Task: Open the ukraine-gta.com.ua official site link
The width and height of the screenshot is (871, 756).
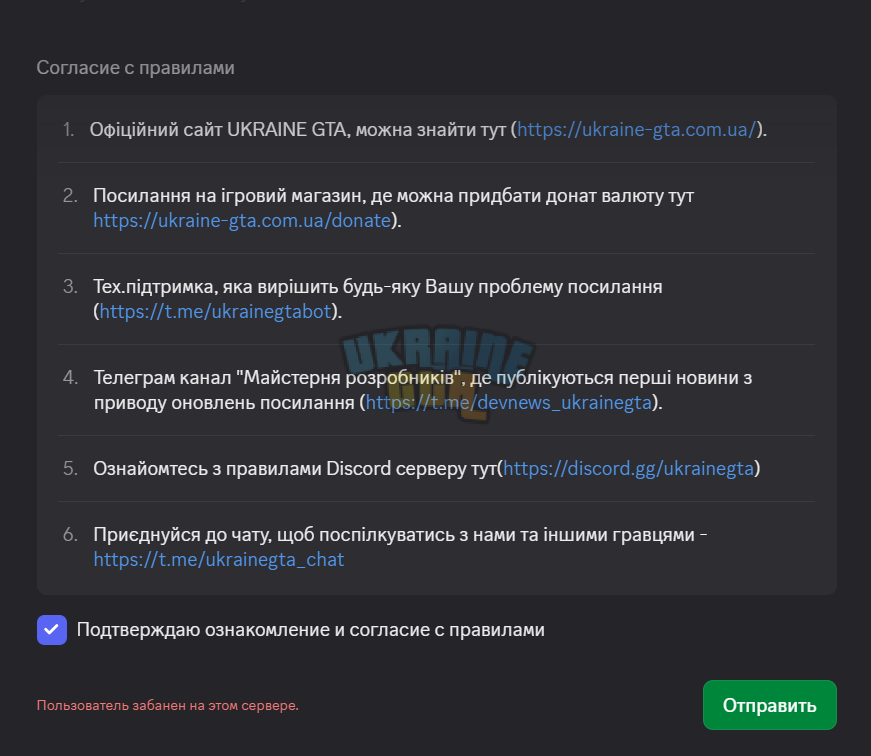Action: pos(637,130)
